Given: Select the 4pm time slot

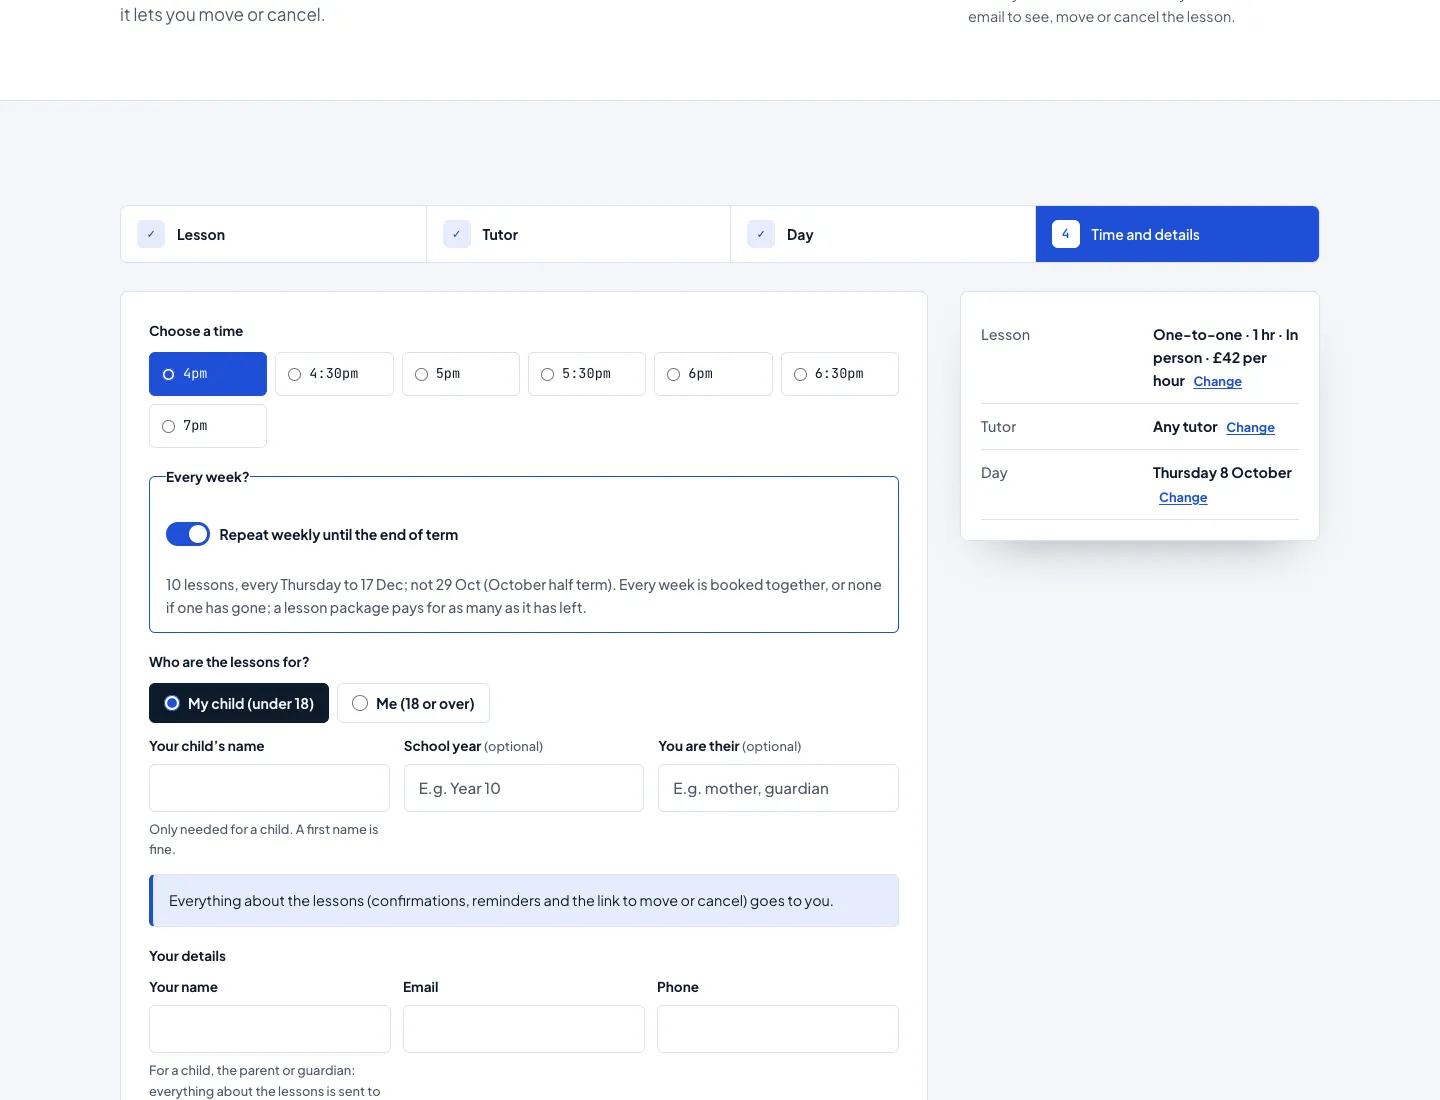Looking at the screenshot, I should tap(208, 374).
